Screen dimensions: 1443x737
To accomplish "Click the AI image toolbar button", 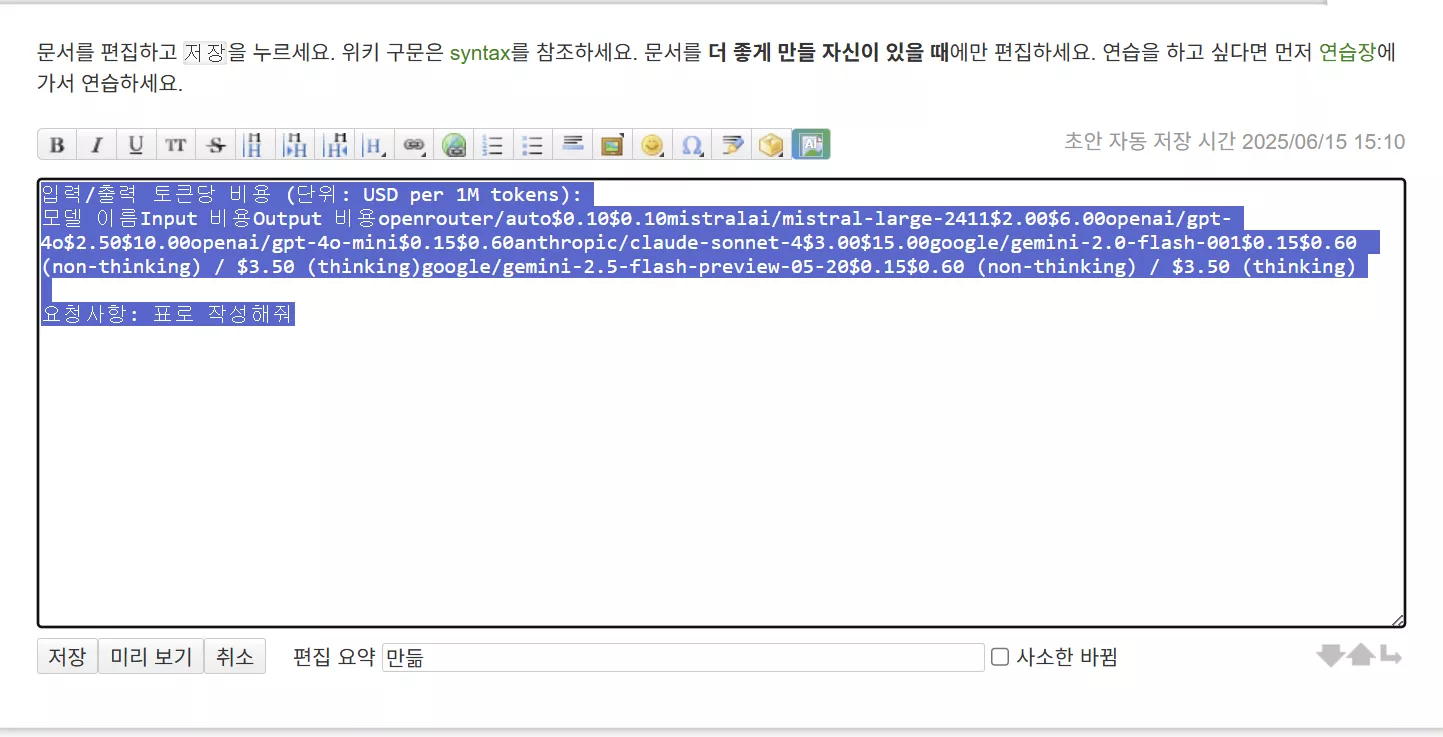I will click(811, 145).
